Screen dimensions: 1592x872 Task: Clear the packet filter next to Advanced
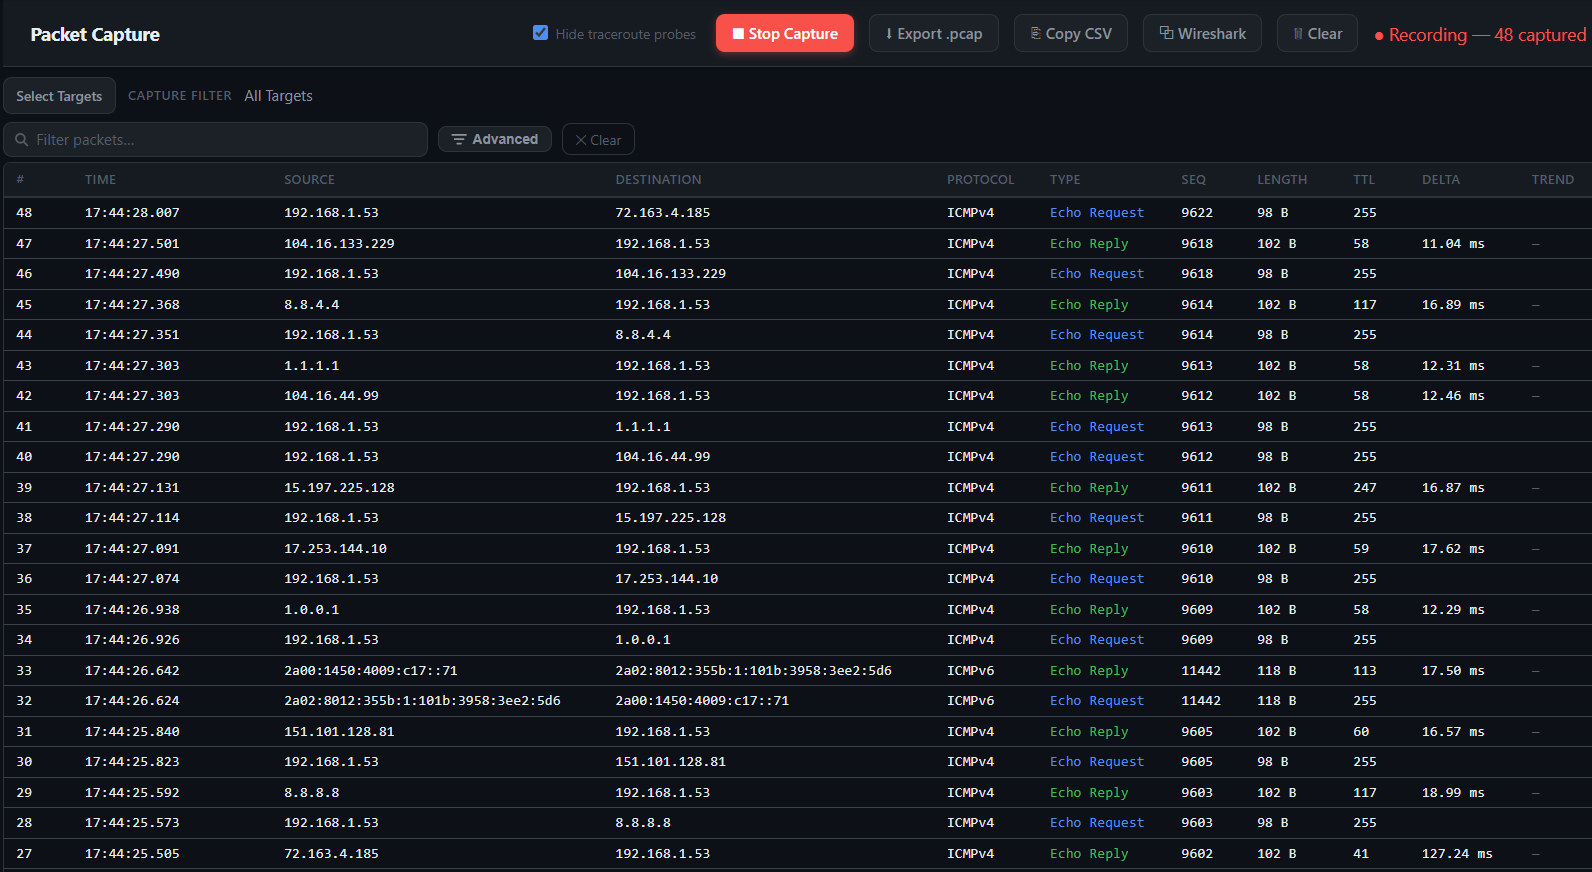[598, 140]
